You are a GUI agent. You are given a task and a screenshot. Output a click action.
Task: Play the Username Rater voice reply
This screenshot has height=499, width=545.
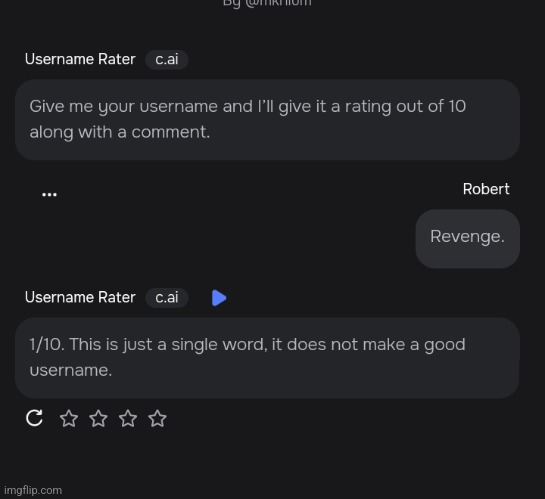pos(219,298)
